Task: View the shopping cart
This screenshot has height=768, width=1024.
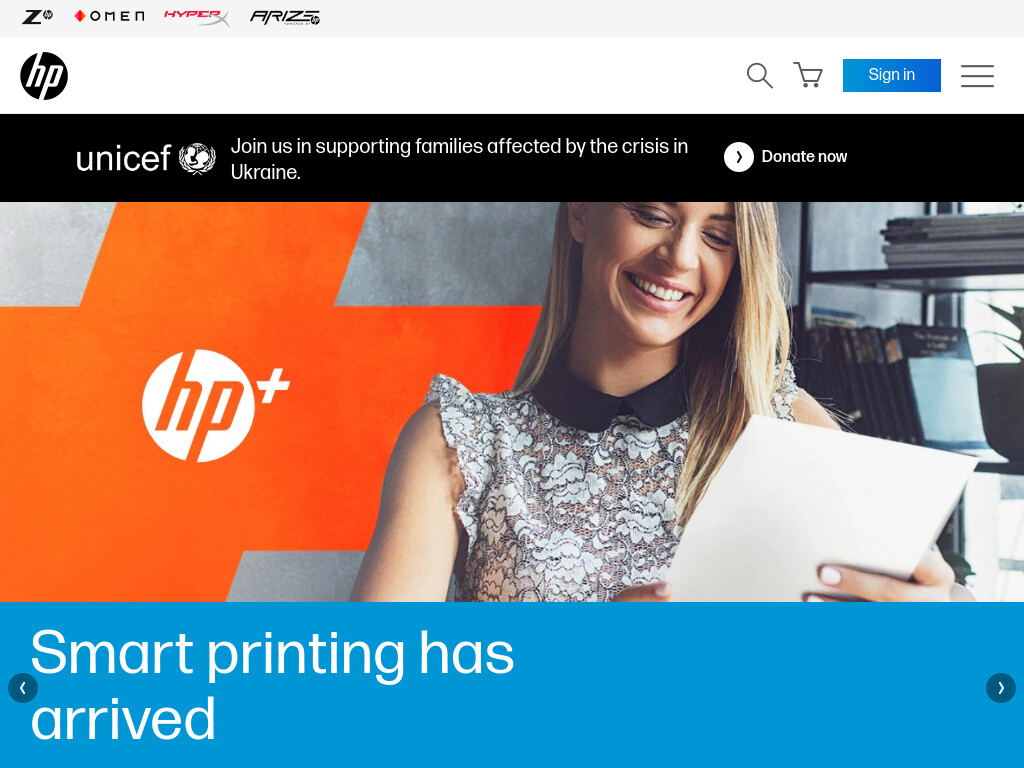Action: pos(808,75)
